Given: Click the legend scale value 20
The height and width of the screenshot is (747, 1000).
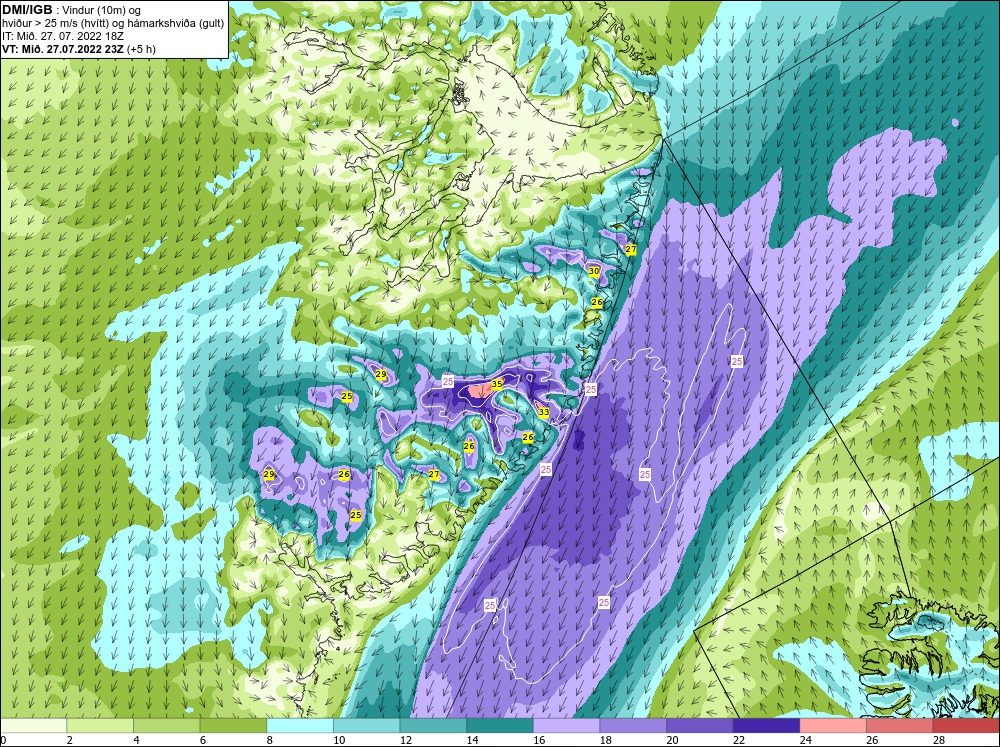Looking at the screenshot, I should tap(672, 740).
